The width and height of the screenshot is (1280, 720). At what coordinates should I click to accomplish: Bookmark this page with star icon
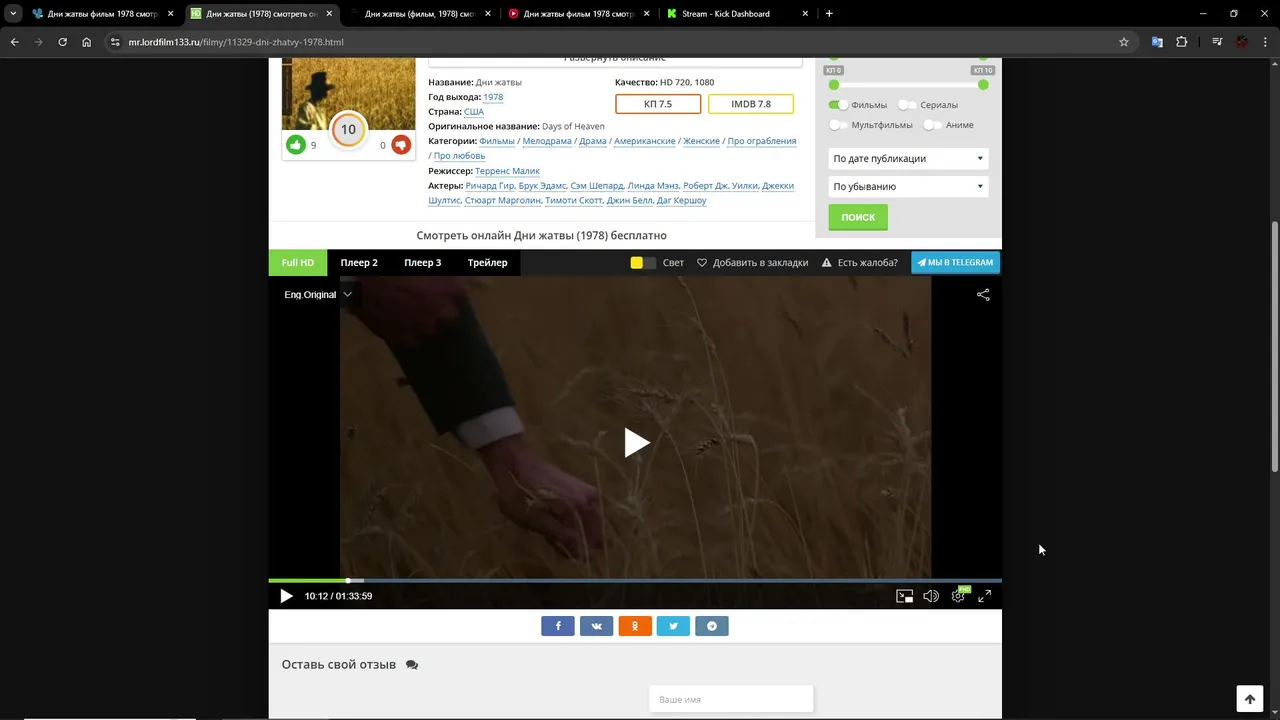tap(1124, 42)
